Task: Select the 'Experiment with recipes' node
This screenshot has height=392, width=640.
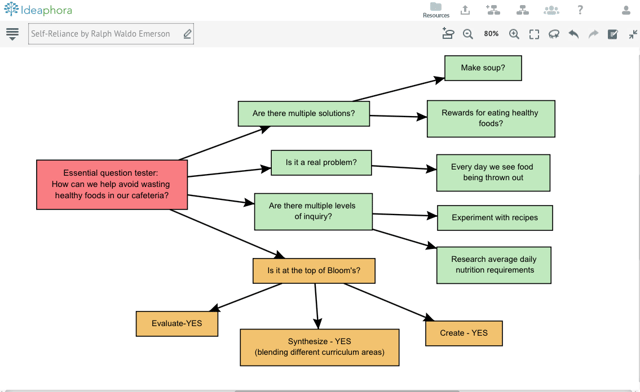Action: (x=495, y=218)
